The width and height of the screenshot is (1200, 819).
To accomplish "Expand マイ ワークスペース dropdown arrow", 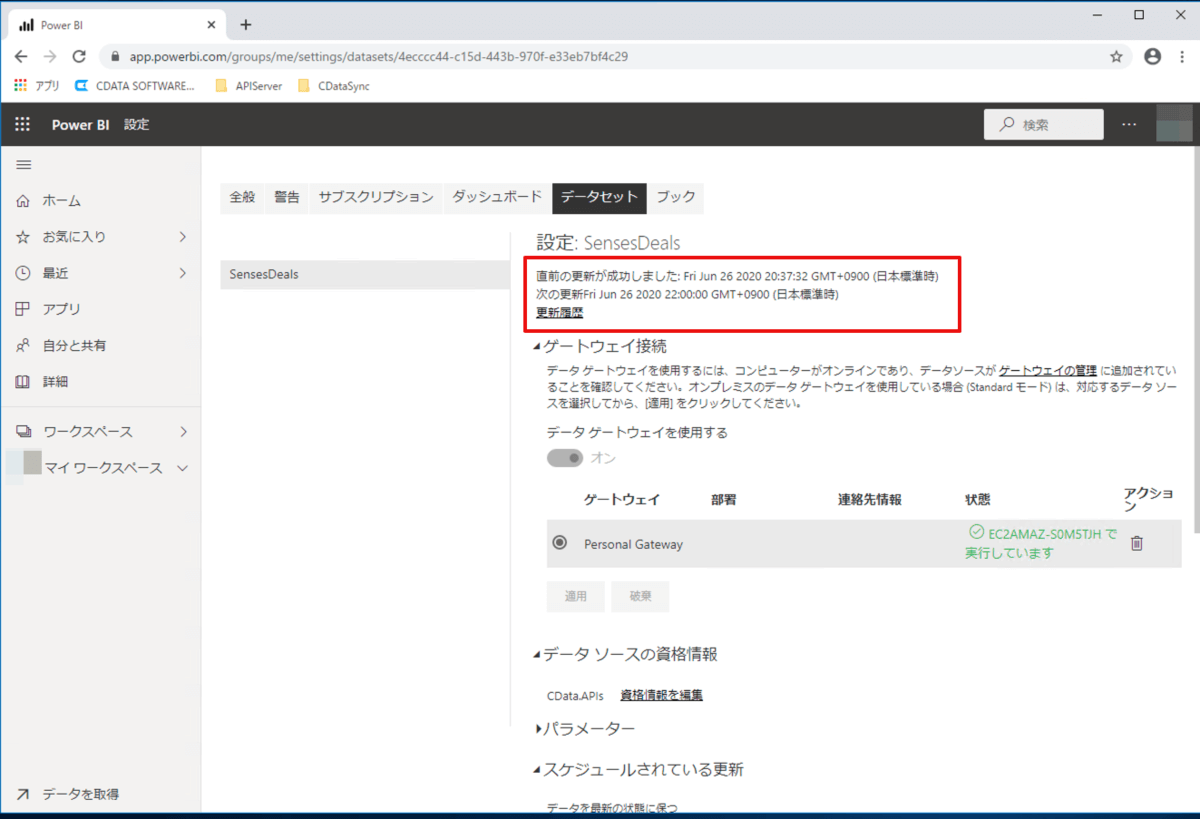I will click(182, 468).
